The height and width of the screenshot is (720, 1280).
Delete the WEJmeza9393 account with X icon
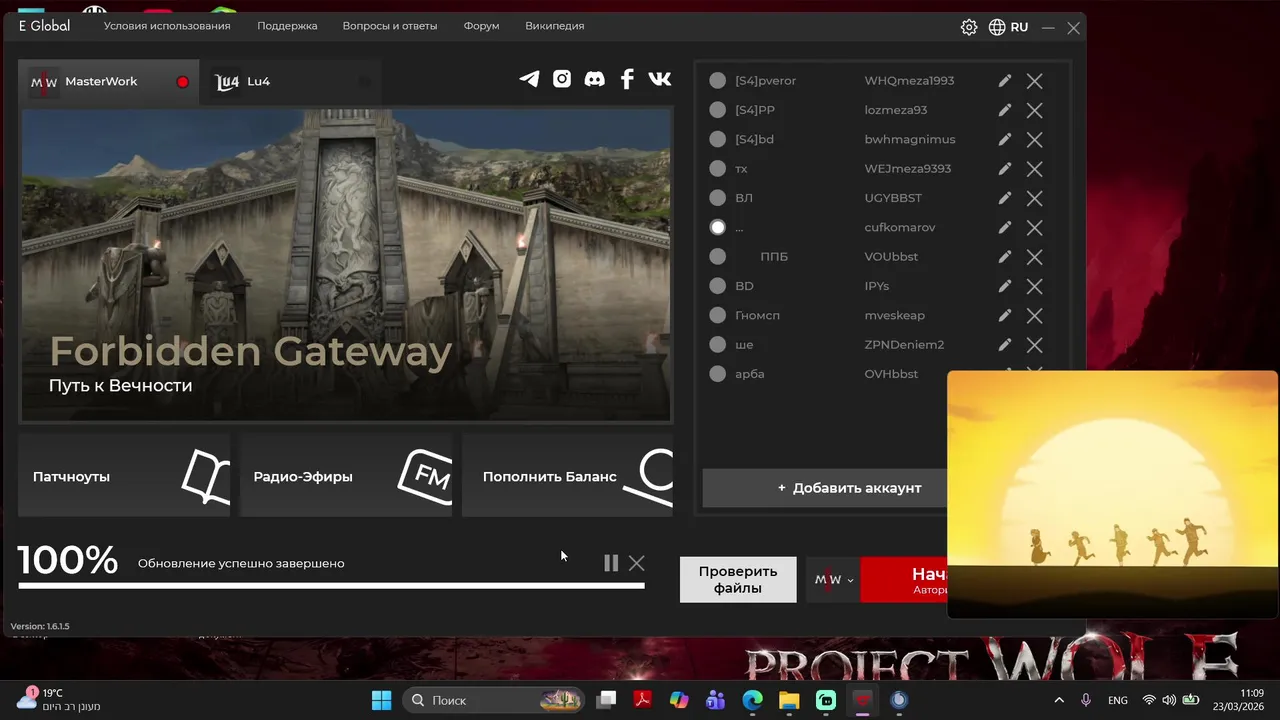[1035, 169]
